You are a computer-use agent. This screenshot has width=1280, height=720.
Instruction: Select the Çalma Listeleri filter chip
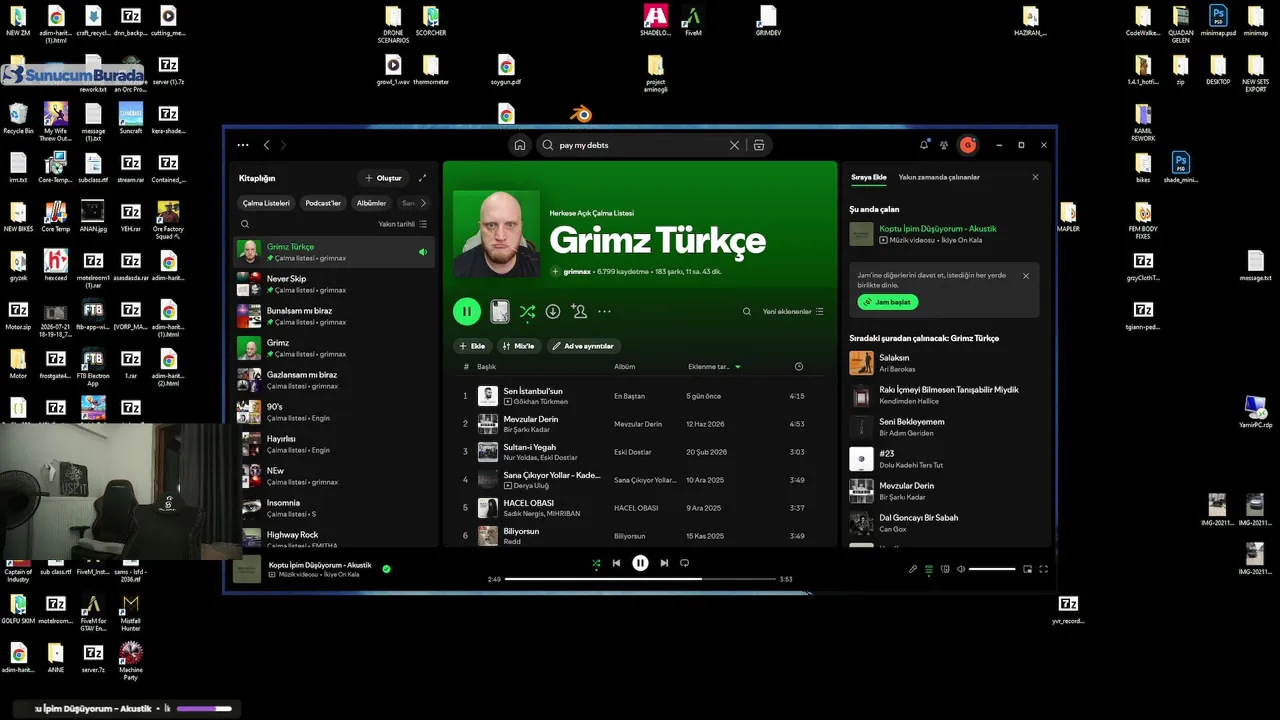click(x=266, y=203)
